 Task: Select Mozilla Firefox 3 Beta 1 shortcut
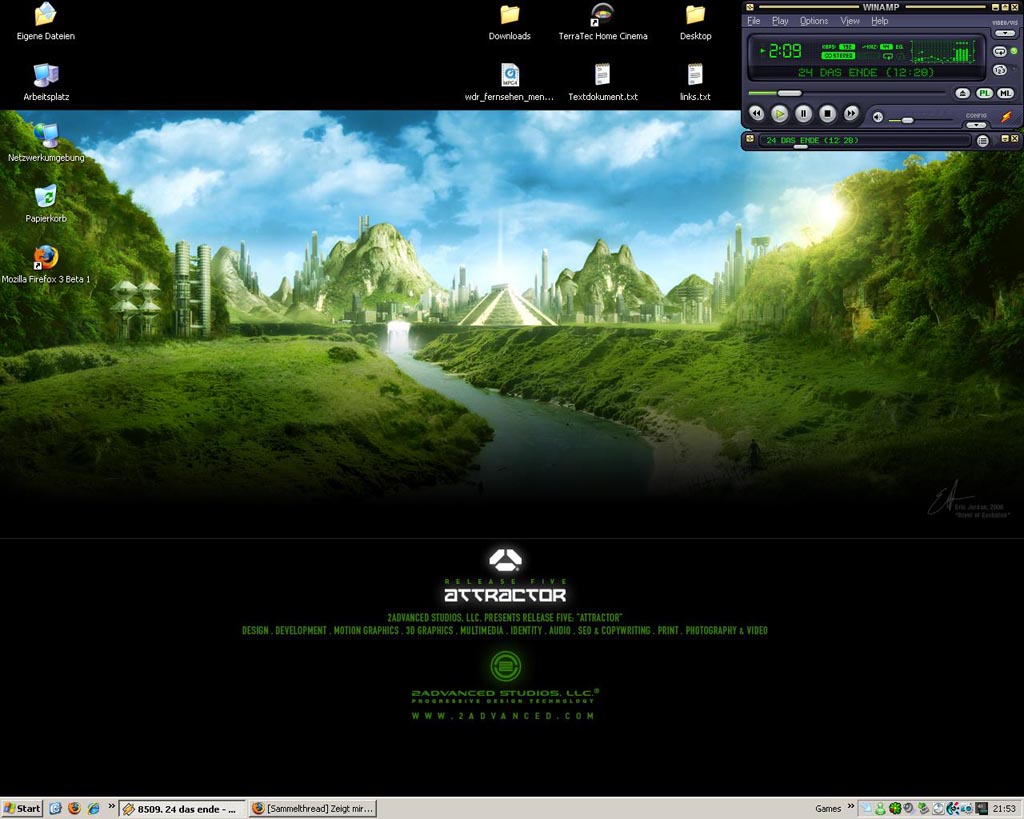[x=46, y=265]
